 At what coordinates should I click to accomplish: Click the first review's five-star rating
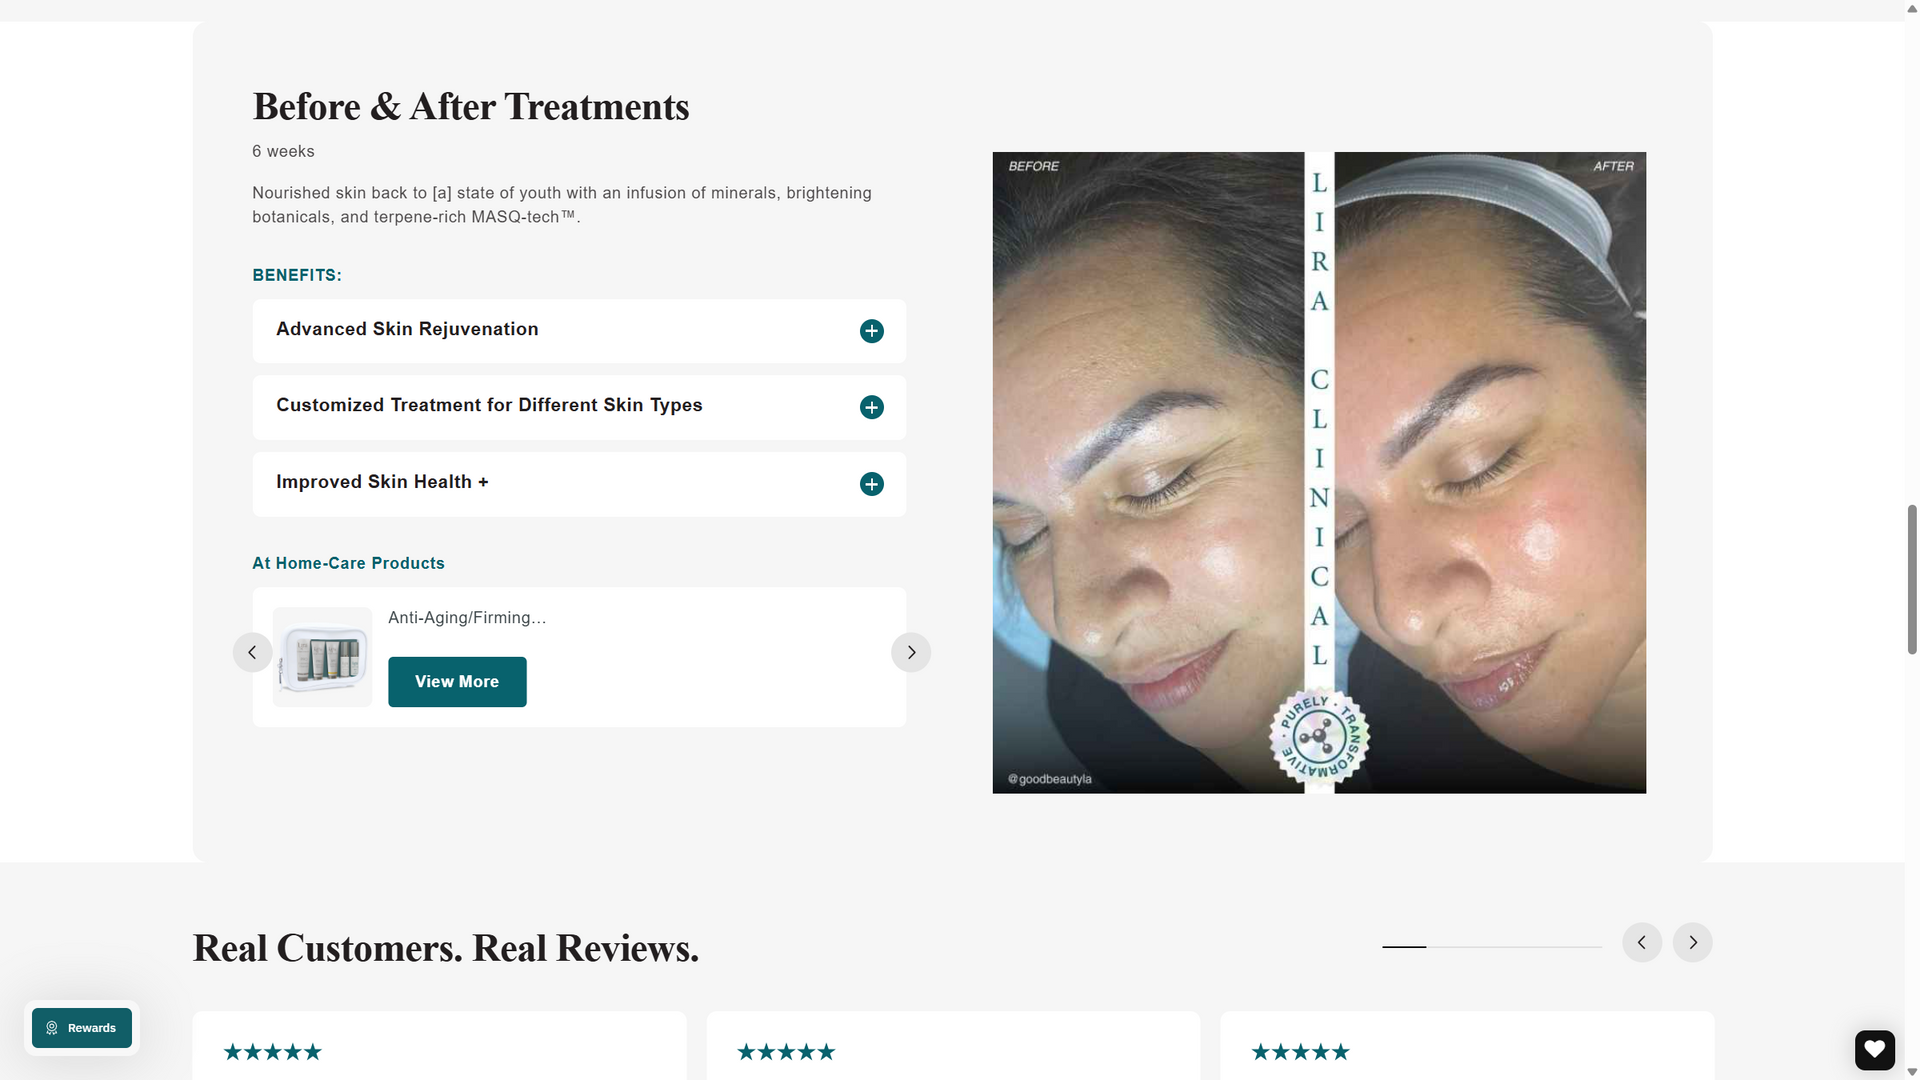pyautogui.click(x=272, y=1052)
